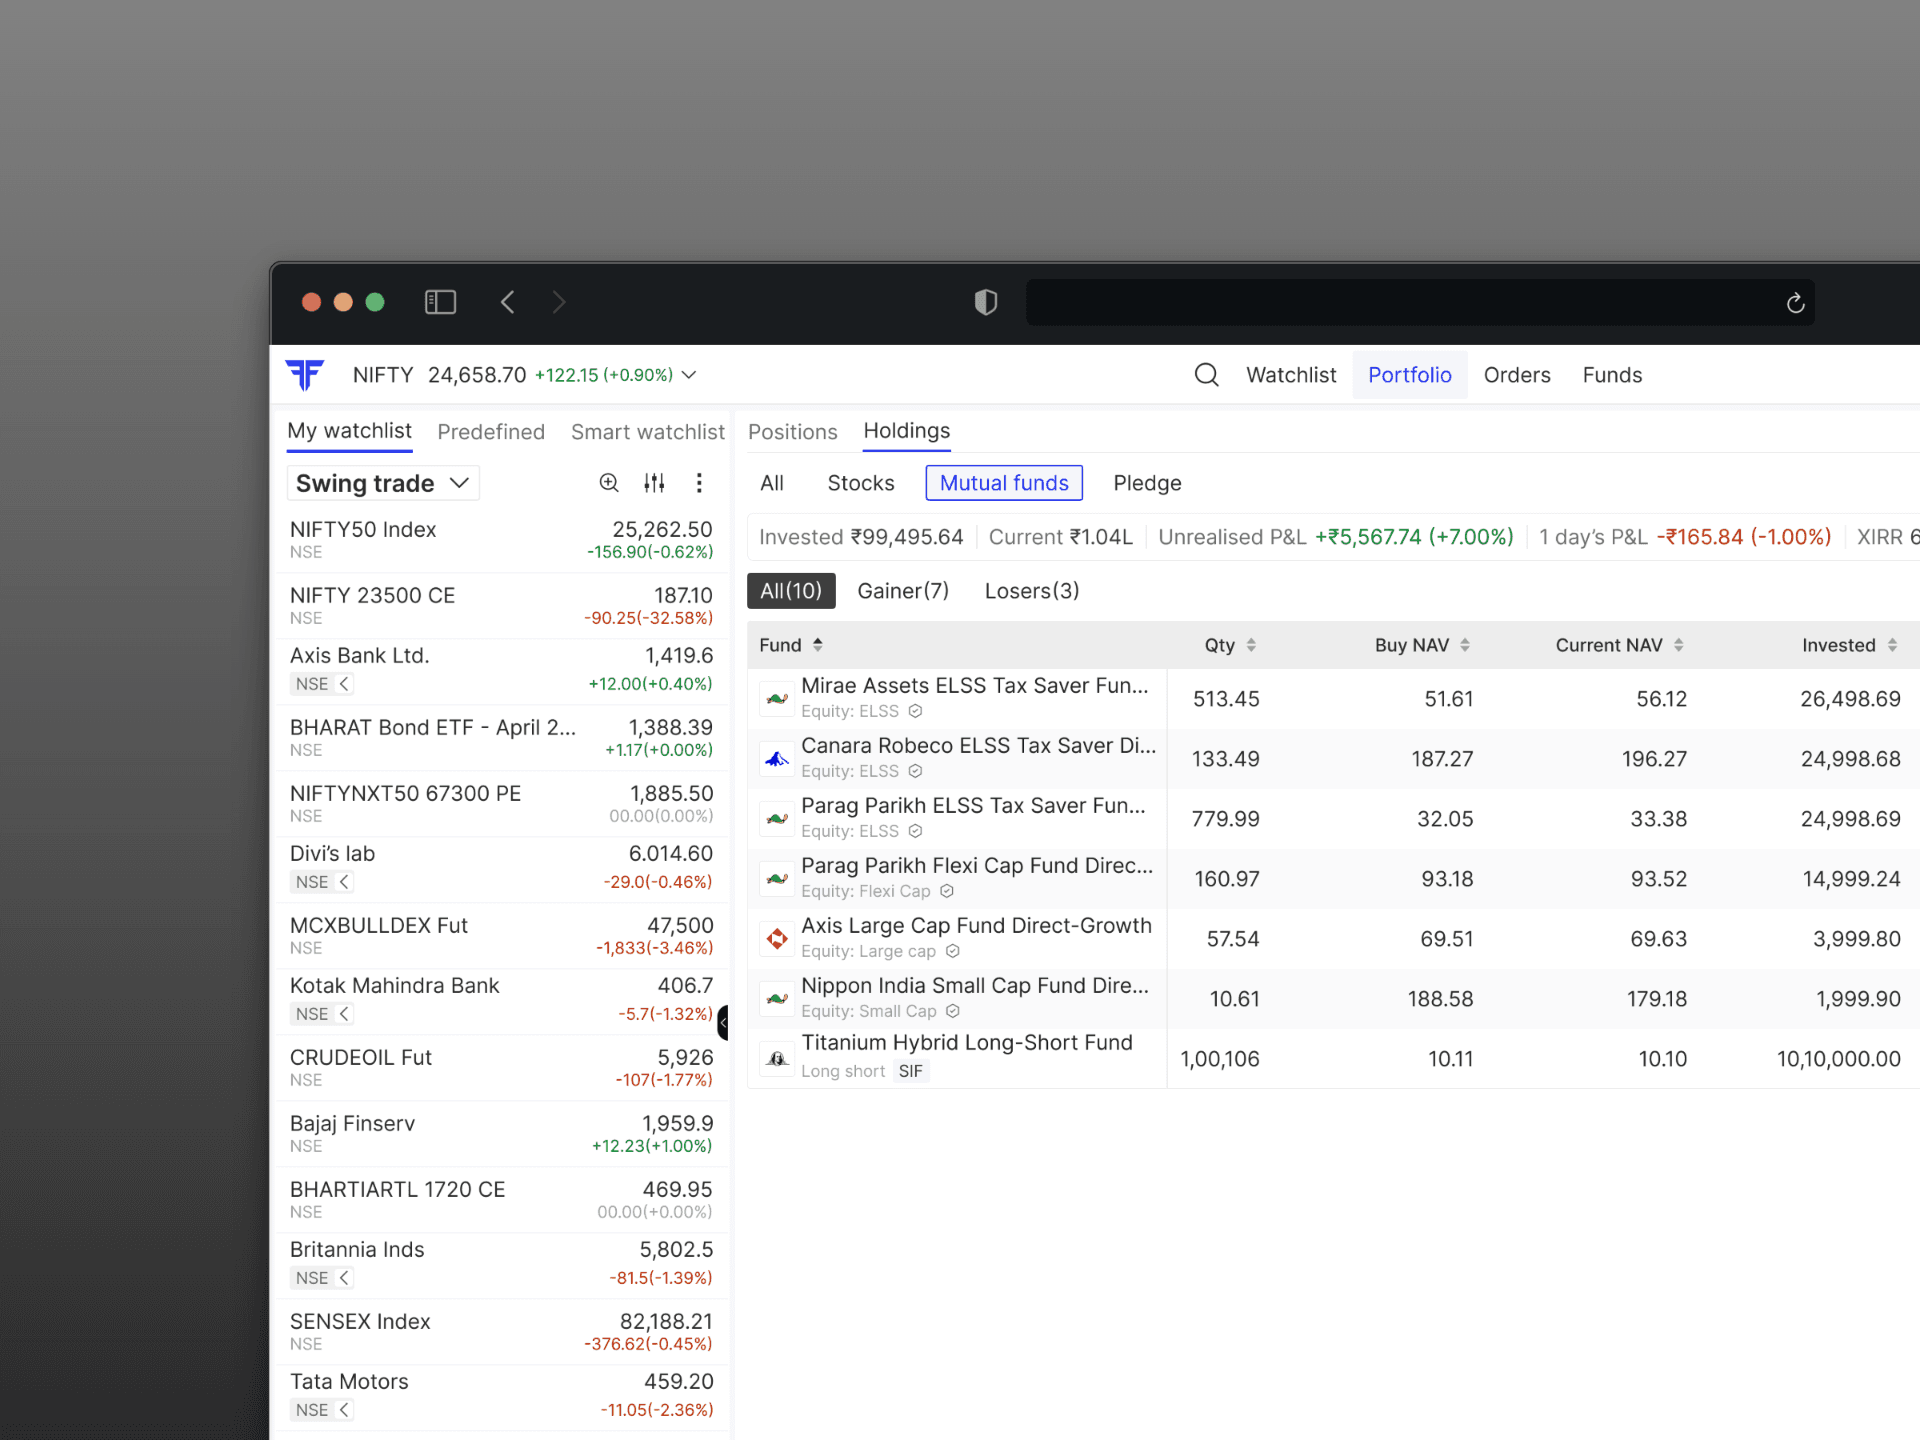Click the browser sidebar toggle icon
Image resolution: width=1920 pixels, height=1440 pixels.
coord(440,302)
